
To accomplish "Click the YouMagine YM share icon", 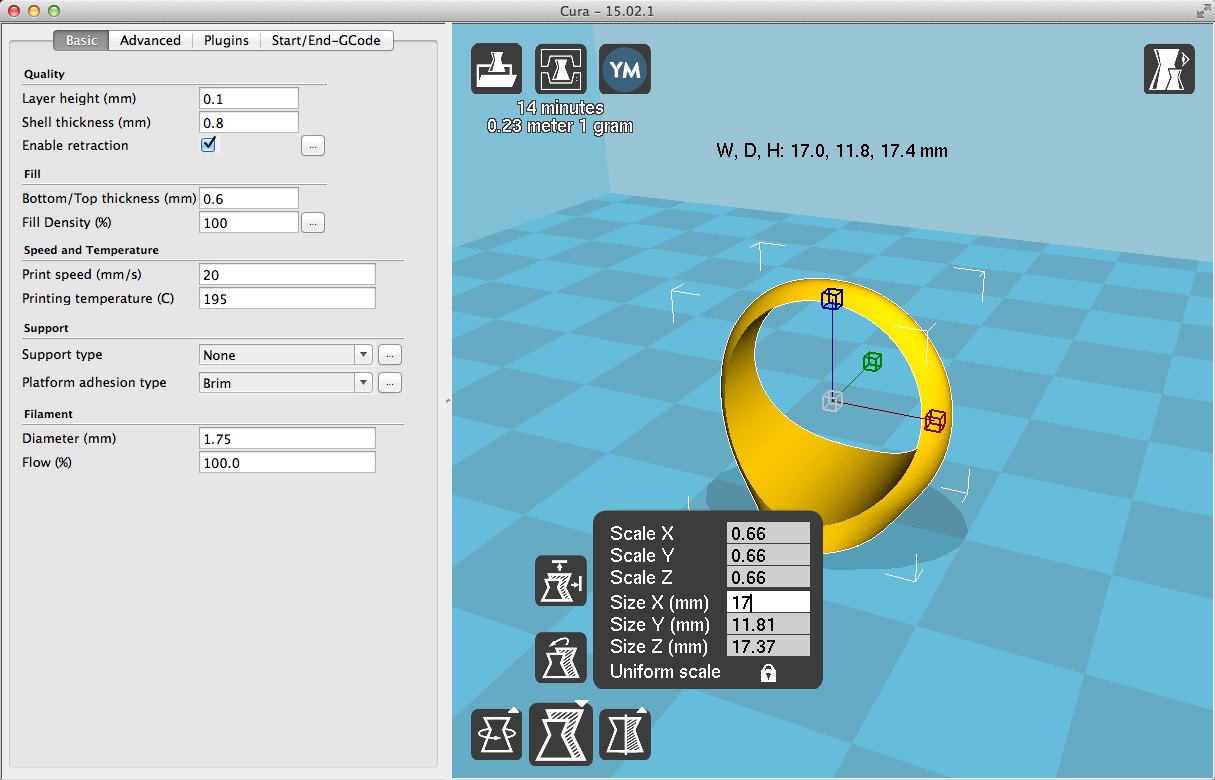I will (625, 70).
